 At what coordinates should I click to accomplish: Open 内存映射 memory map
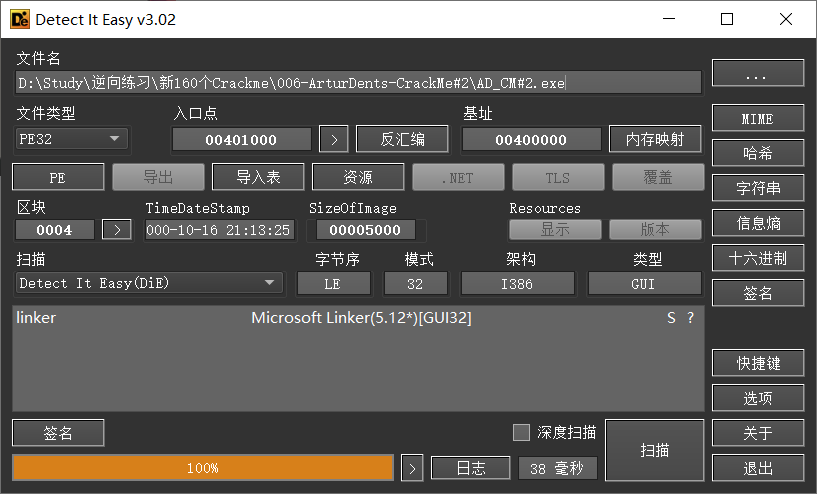[x=655, y=140]
